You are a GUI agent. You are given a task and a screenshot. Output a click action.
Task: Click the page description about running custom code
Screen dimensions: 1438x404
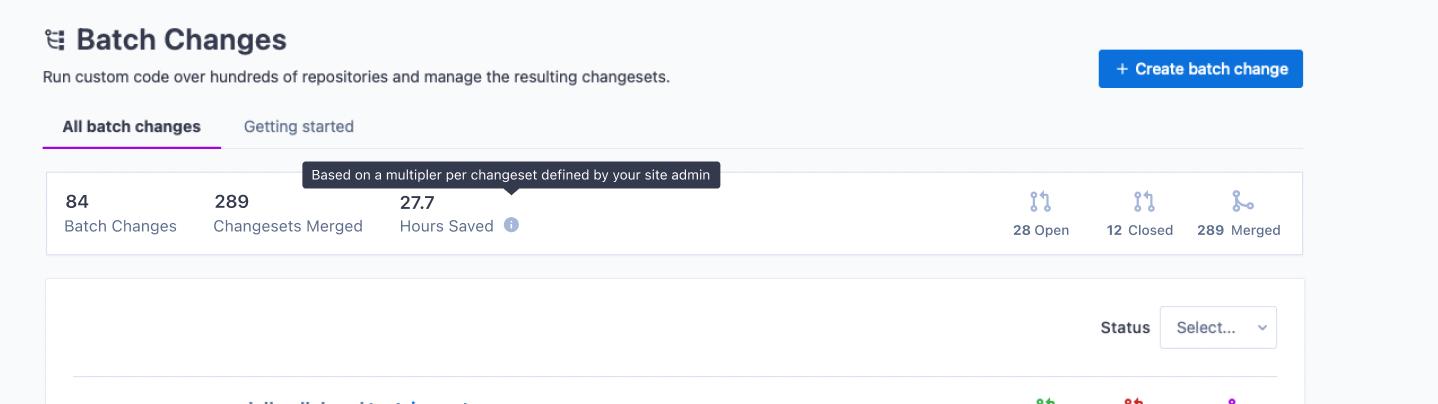pos(356,77)
